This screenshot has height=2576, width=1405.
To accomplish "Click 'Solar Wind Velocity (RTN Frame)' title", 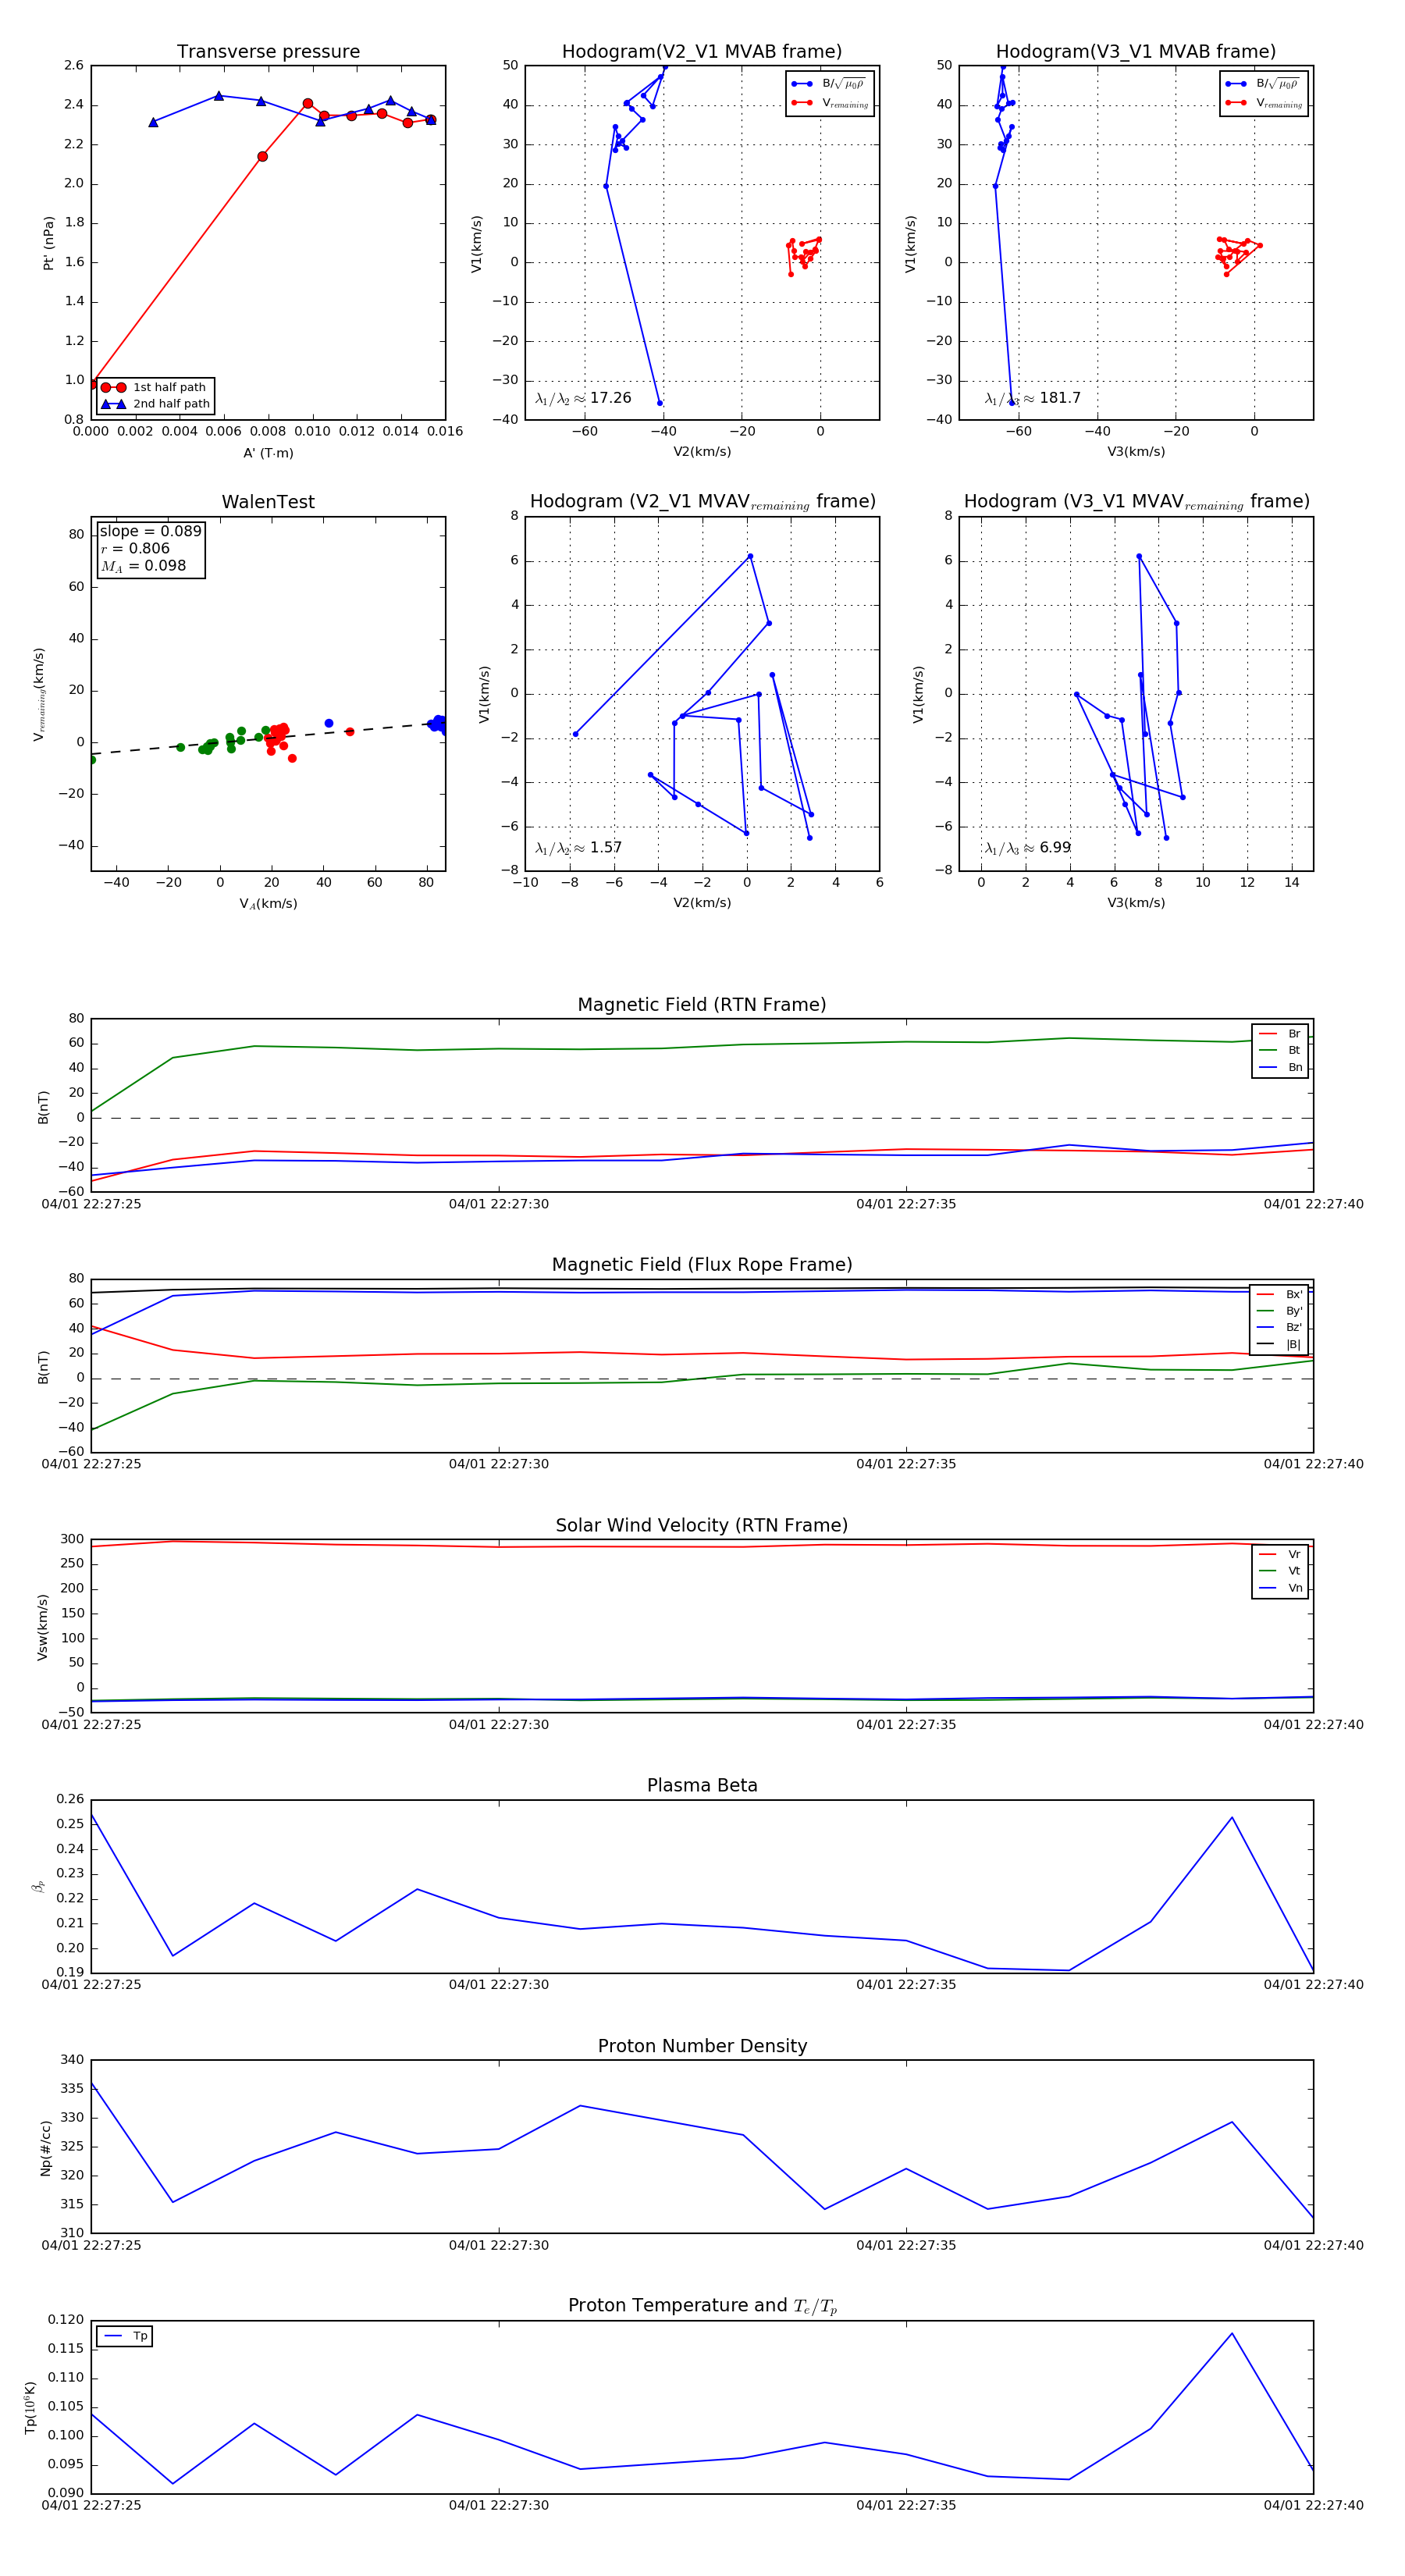I will 702,1525.
